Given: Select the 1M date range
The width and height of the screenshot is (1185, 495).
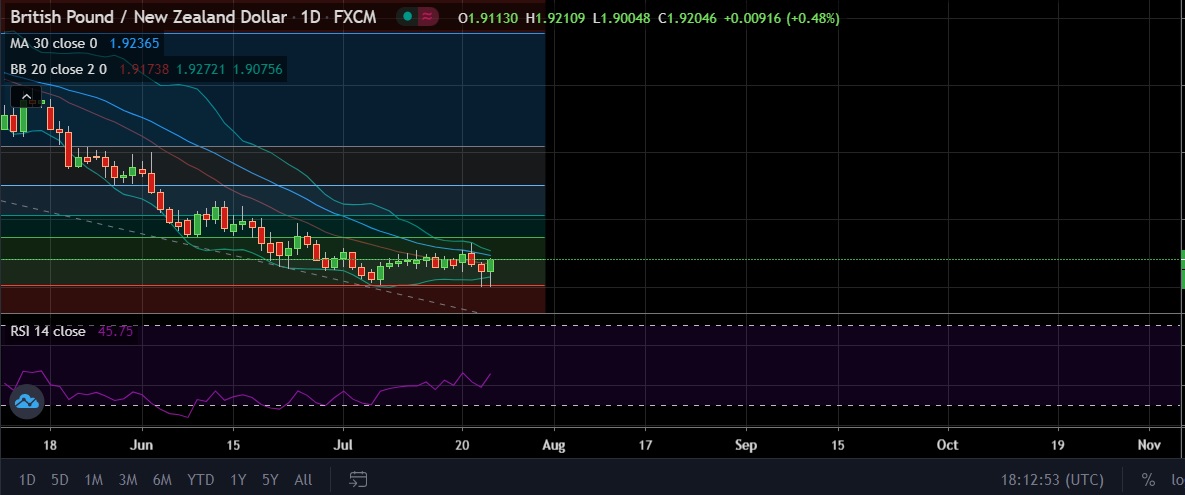Looking at the screenshot, I should pos(93,479).
